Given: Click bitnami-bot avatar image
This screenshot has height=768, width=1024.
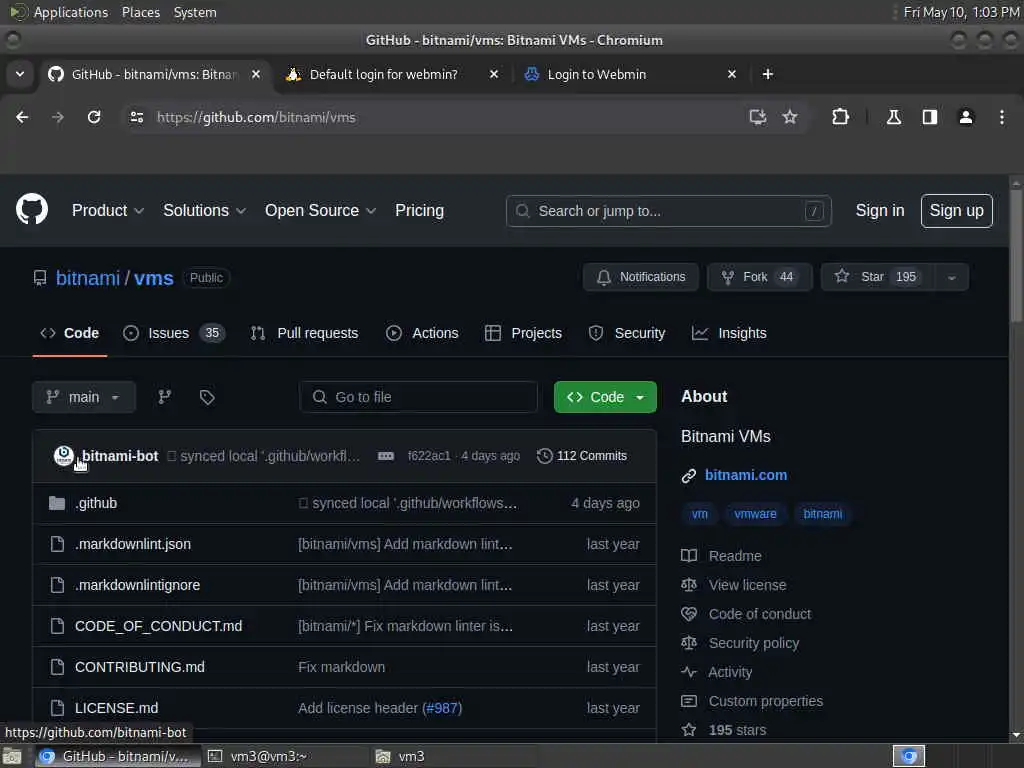Looking at the screenshot, I should [x=63, y=456].
